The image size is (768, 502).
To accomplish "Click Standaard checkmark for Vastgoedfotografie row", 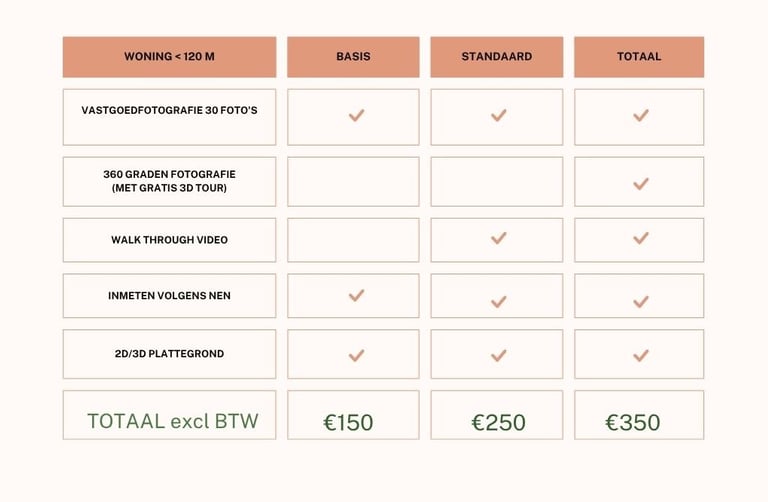I will tap(499, 115).
